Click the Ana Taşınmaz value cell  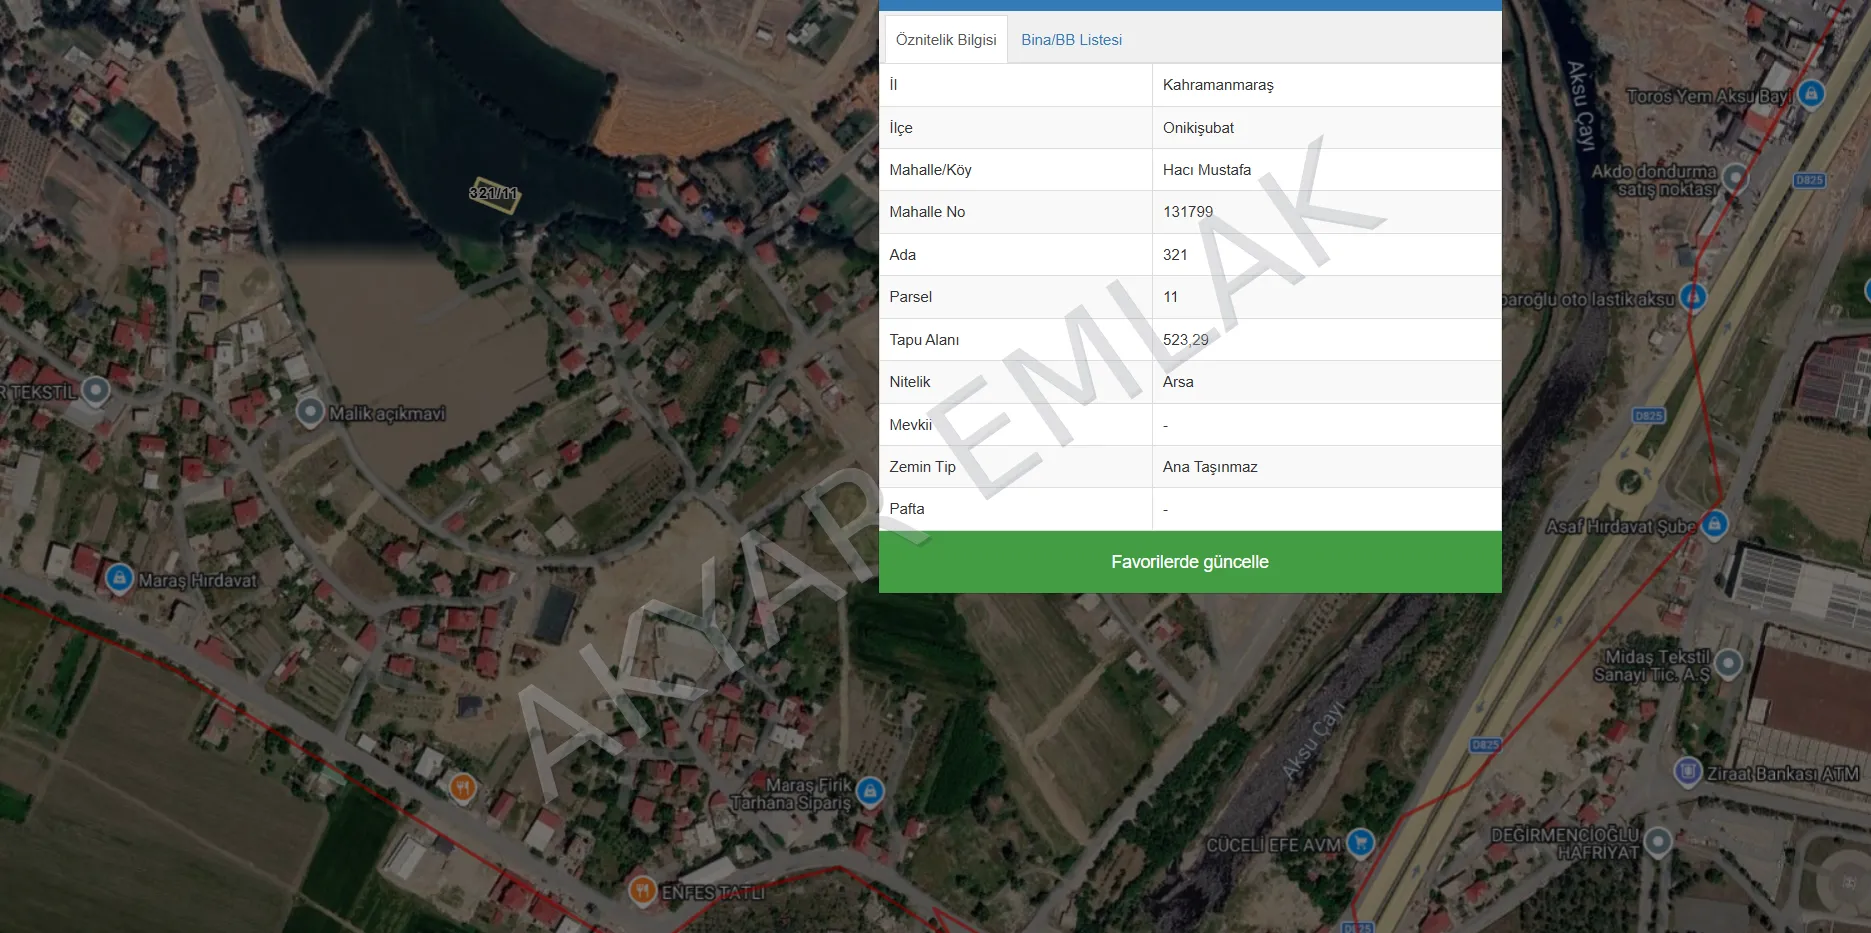pyautogui.click(x=1327, y=467)
